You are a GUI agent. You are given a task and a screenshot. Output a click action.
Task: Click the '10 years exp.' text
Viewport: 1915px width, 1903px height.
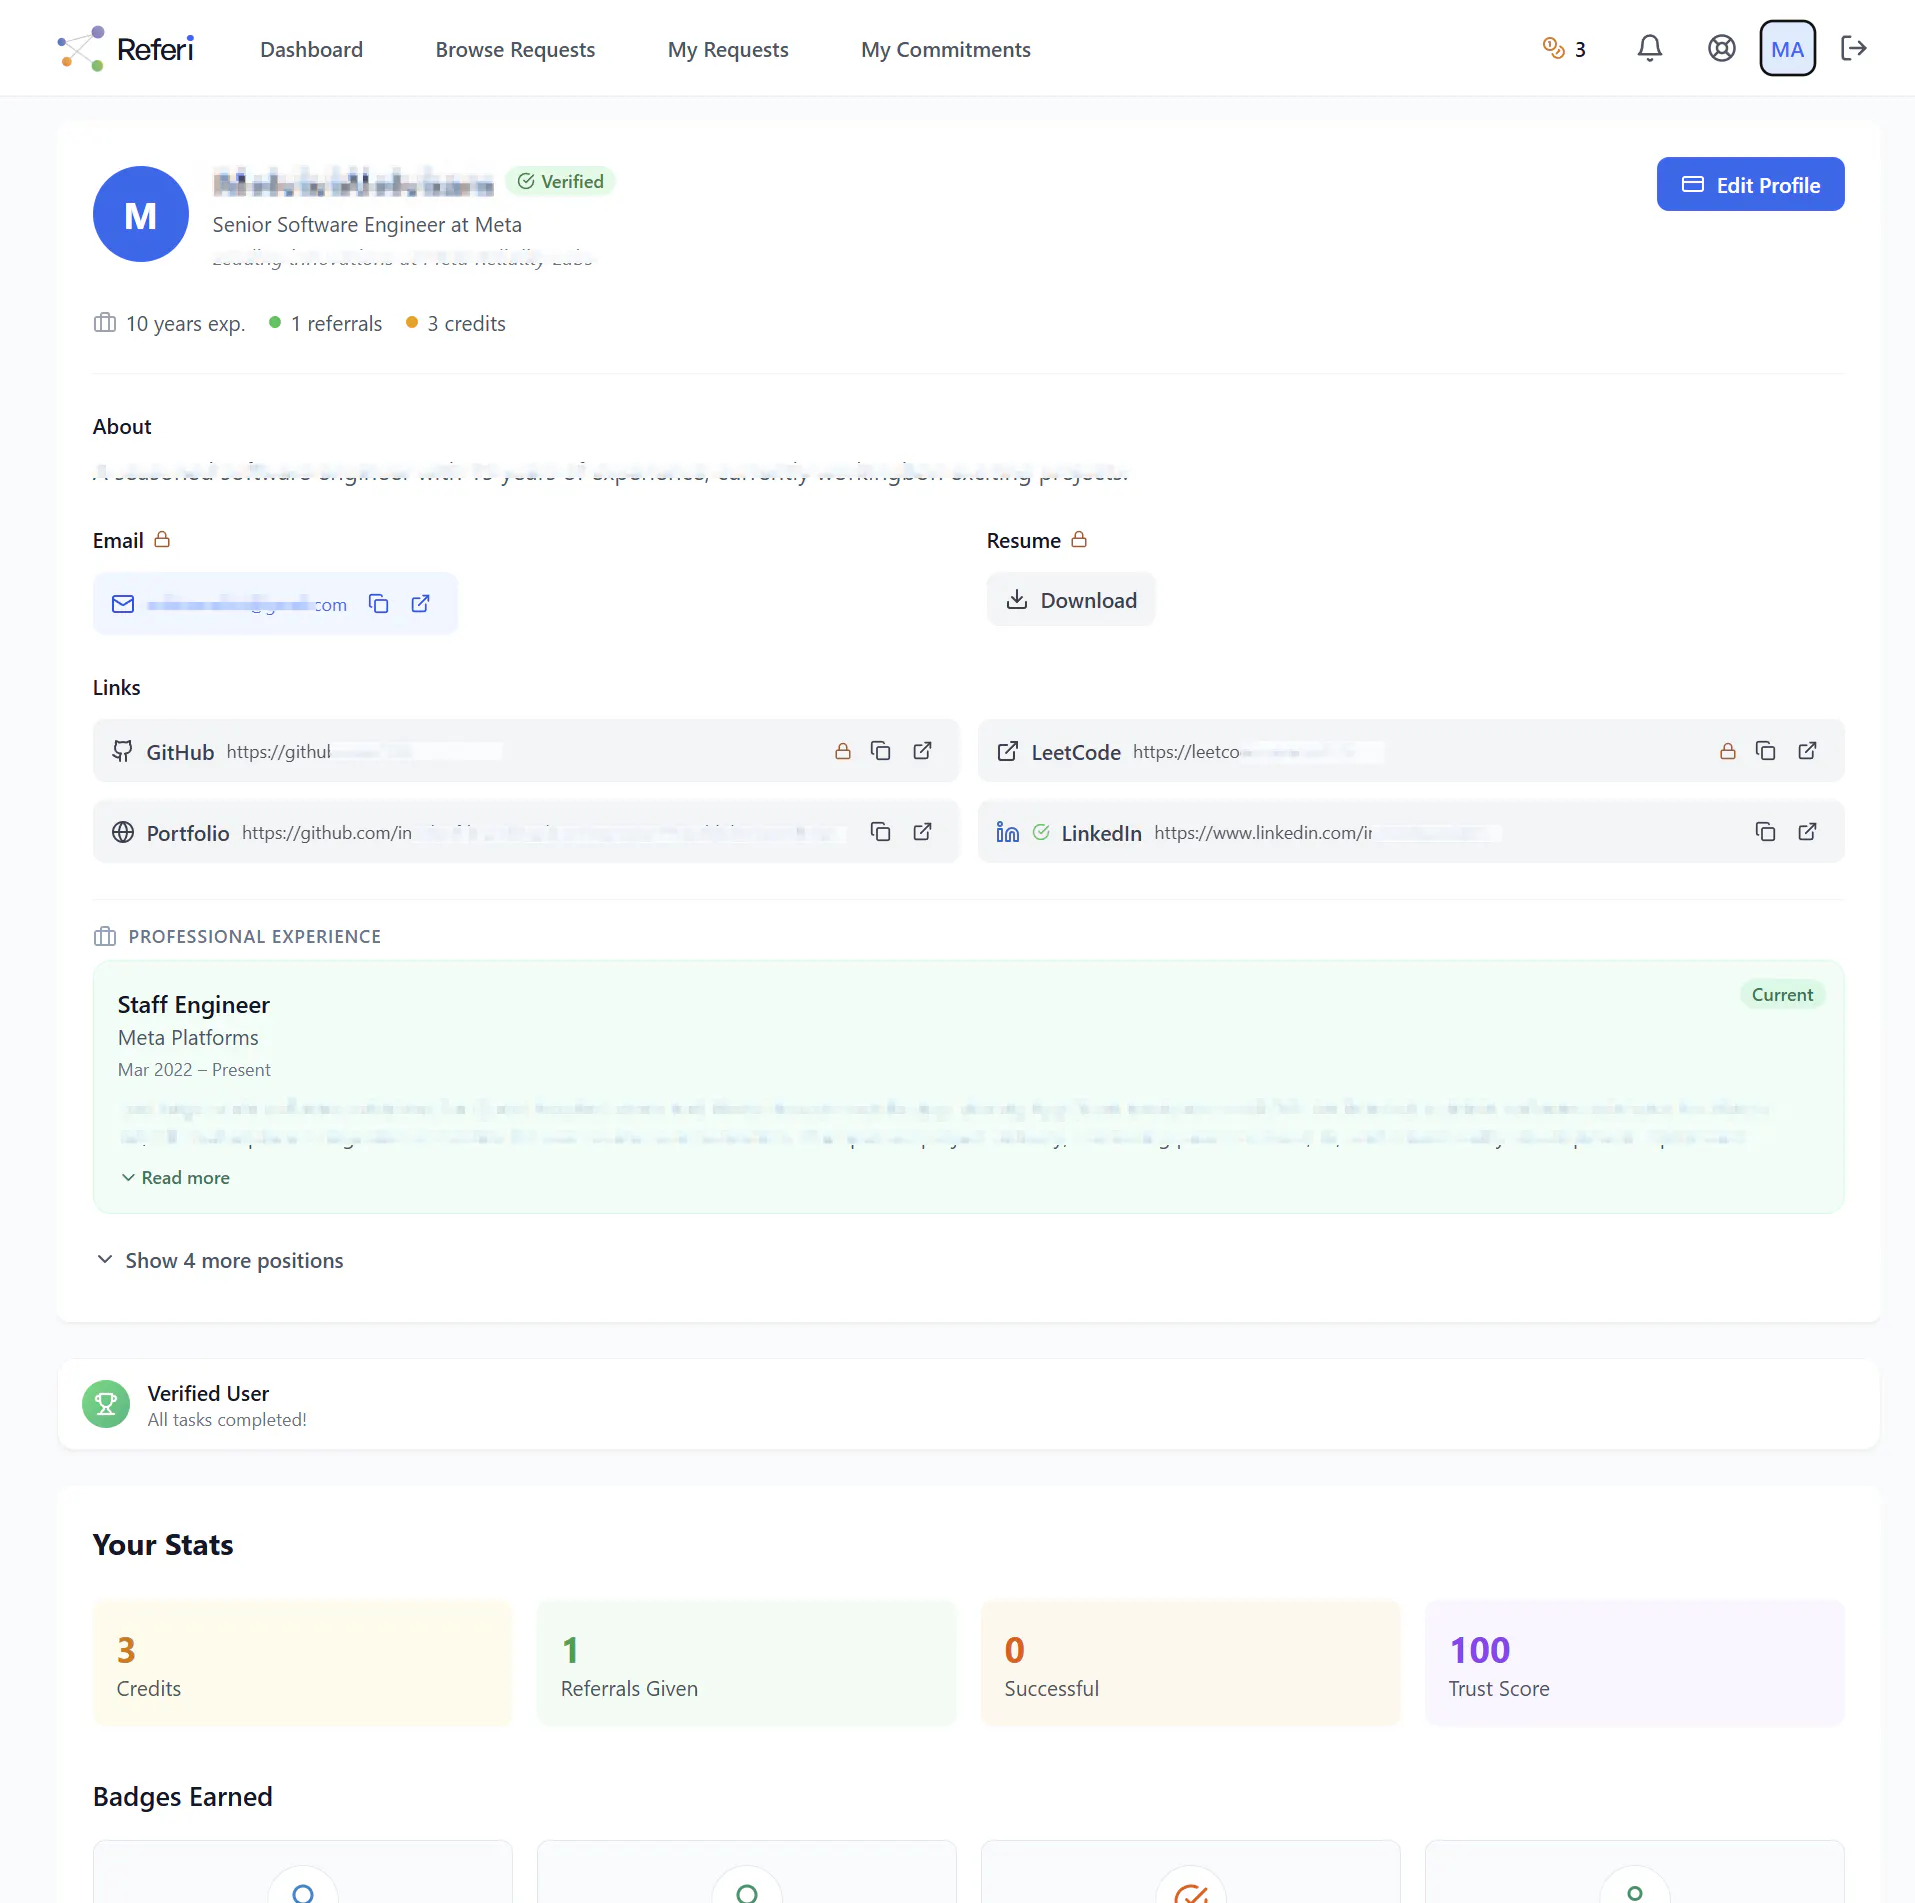(x=185, y=324)
